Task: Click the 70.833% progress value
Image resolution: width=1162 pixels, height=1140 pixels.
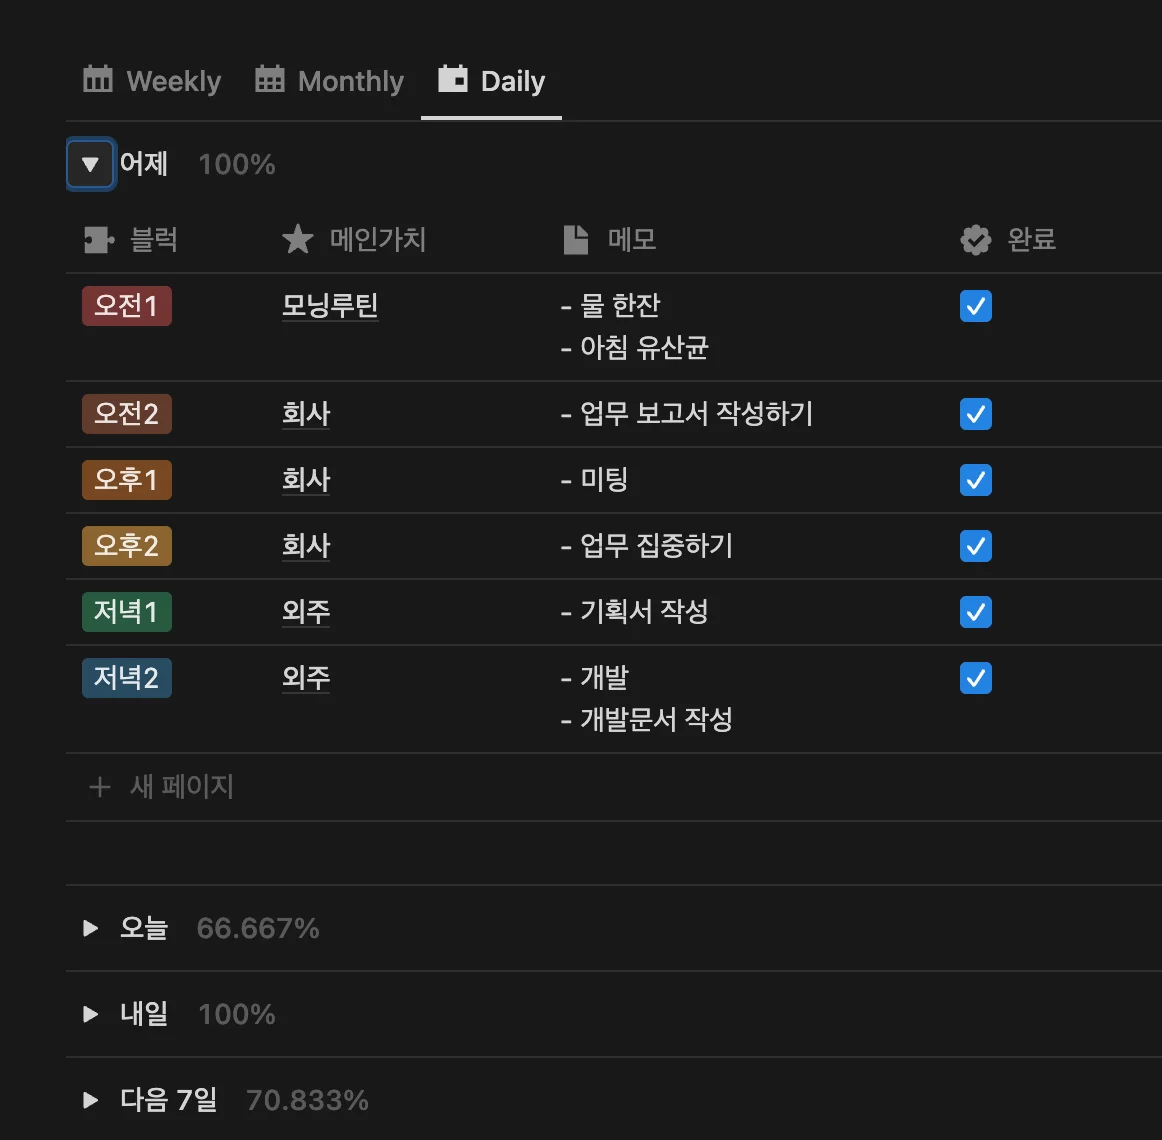Action: pos(308,1101)
